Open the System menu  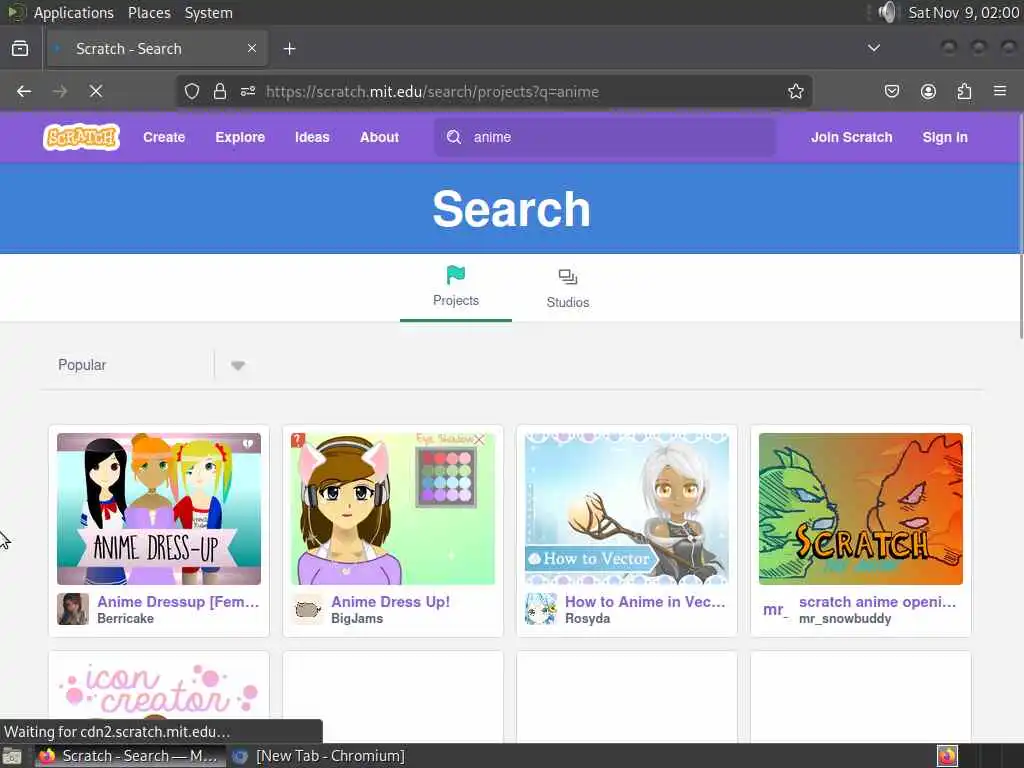point(208,12)
